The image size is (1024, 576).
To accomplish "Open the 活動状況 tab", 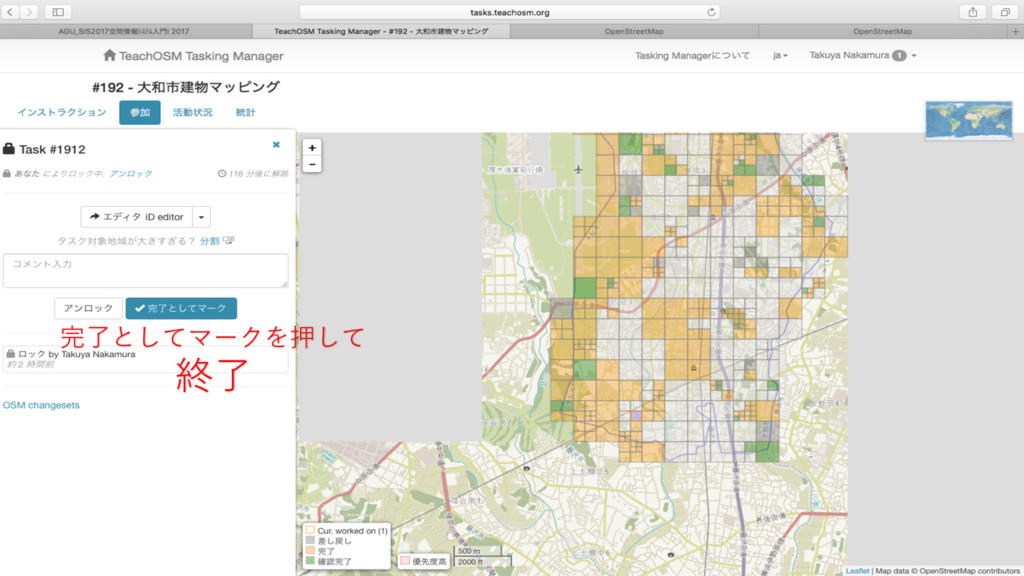I will [x=192, y=113].
